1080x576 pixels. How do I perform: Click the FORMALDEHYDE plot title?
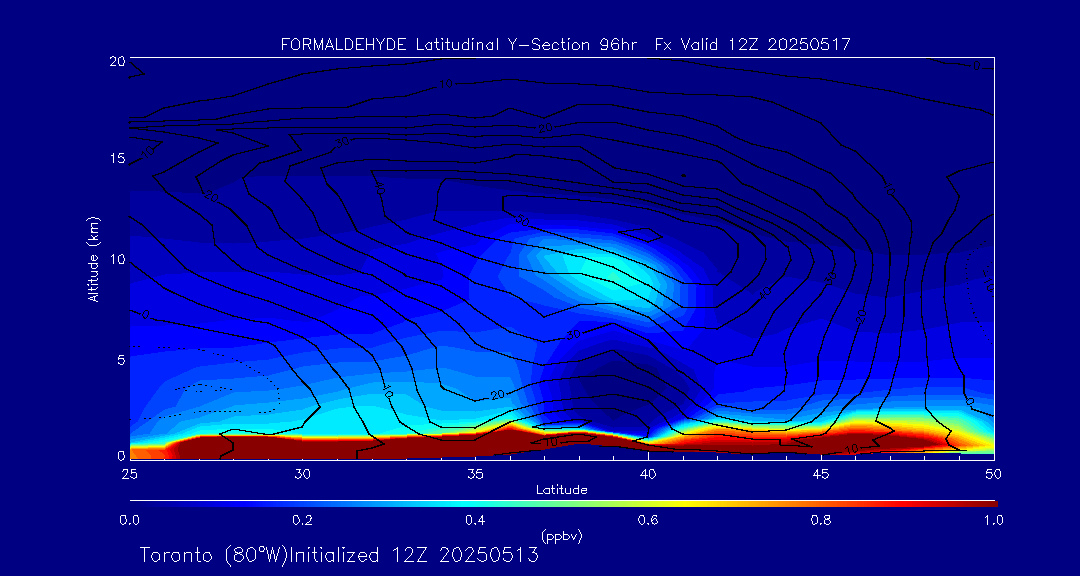click(565, 45)
